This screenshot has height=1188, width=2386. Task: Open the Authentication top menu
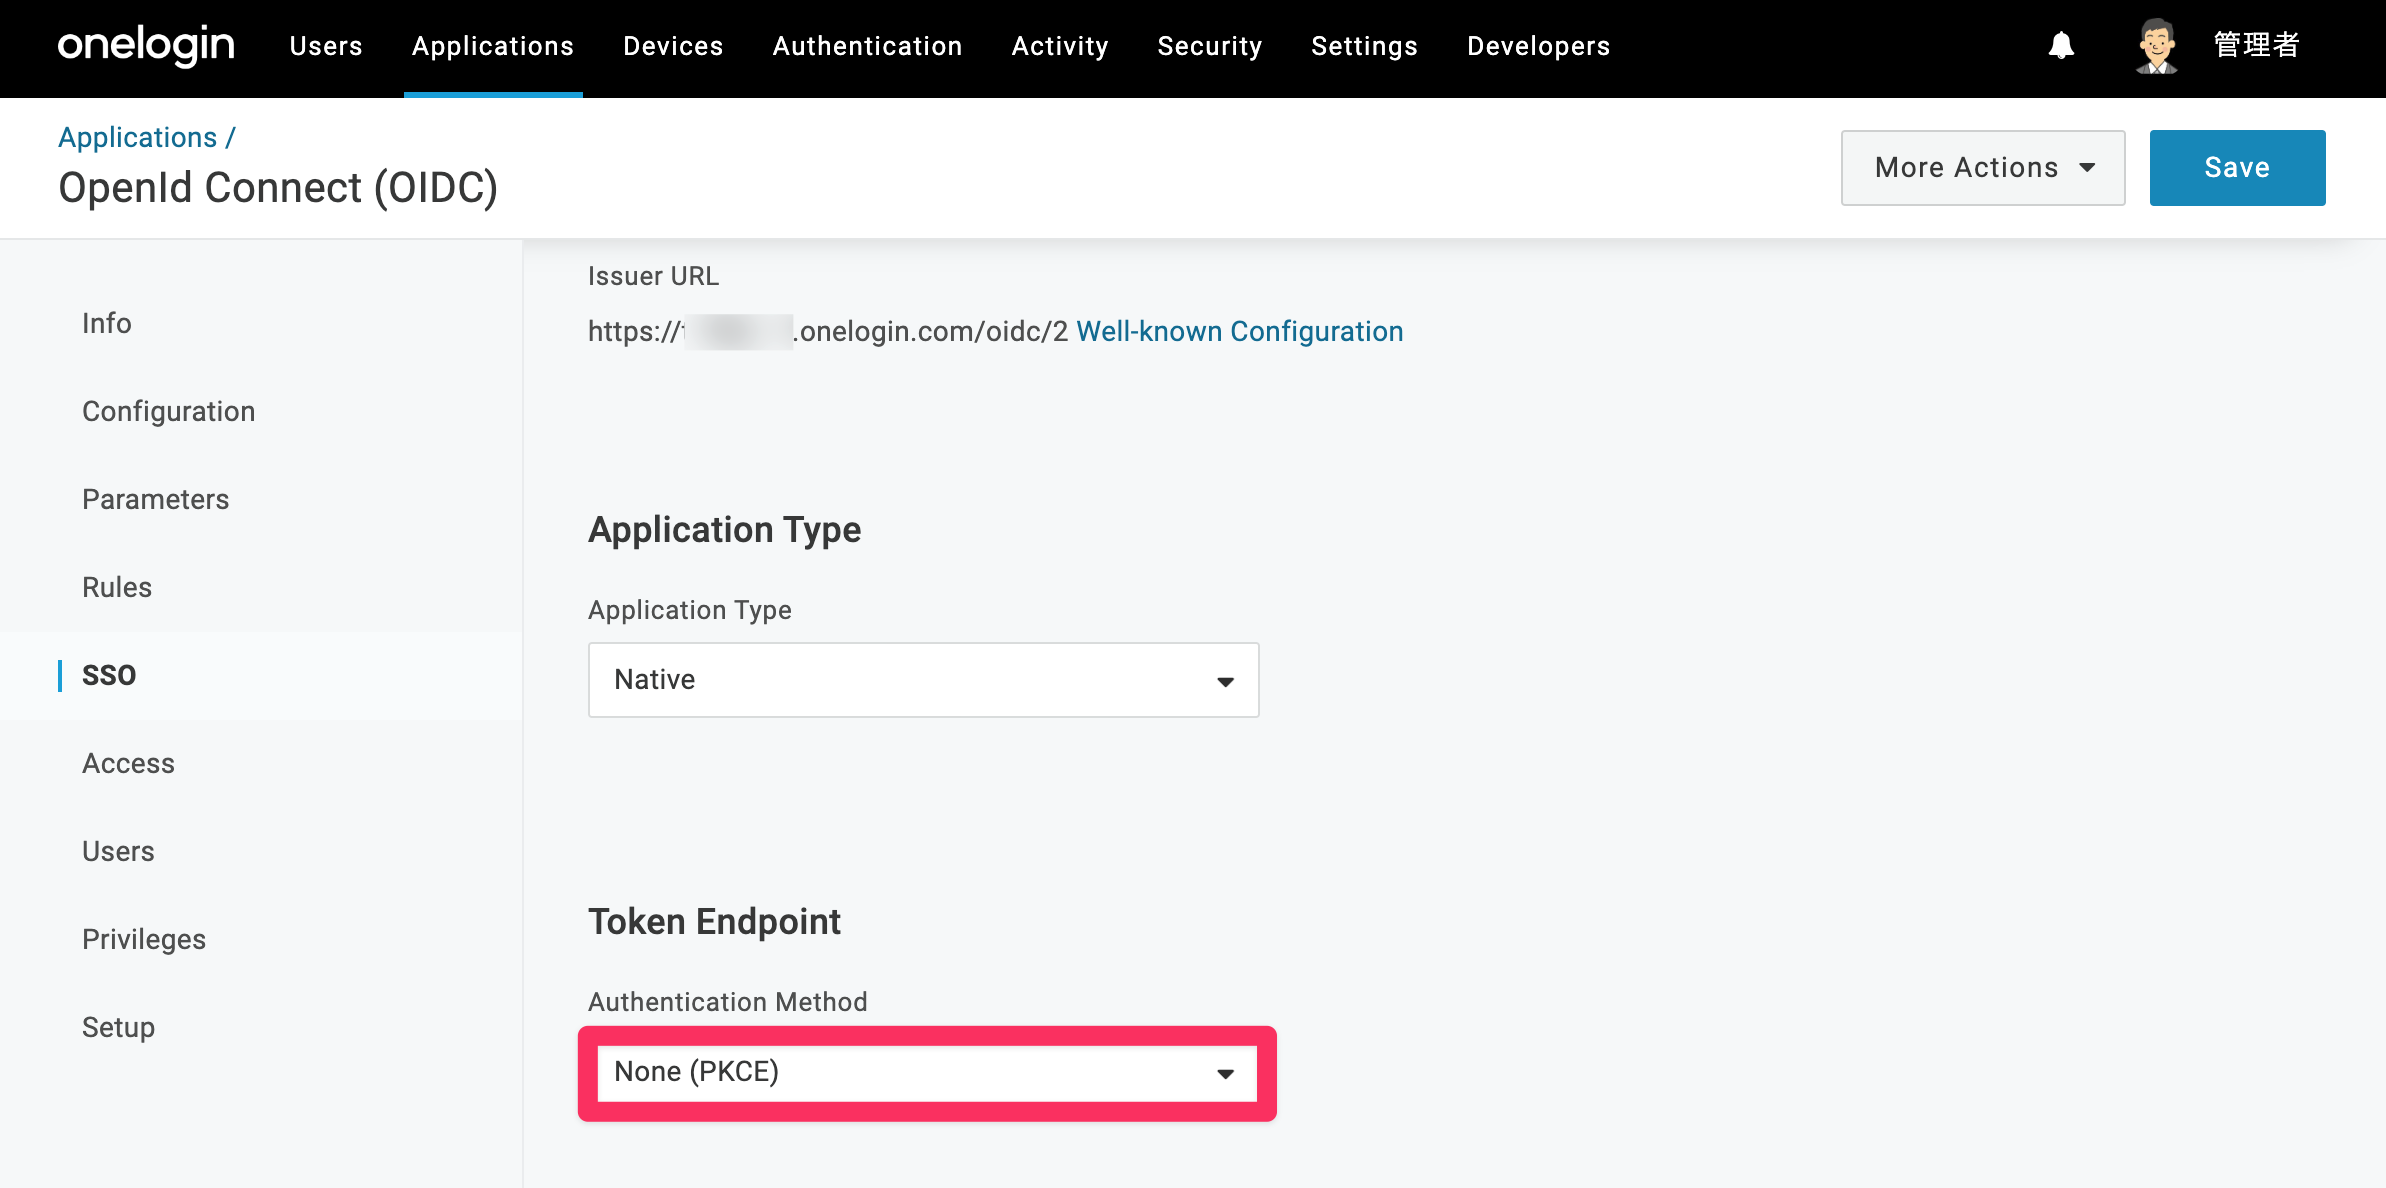click(867, 46)
